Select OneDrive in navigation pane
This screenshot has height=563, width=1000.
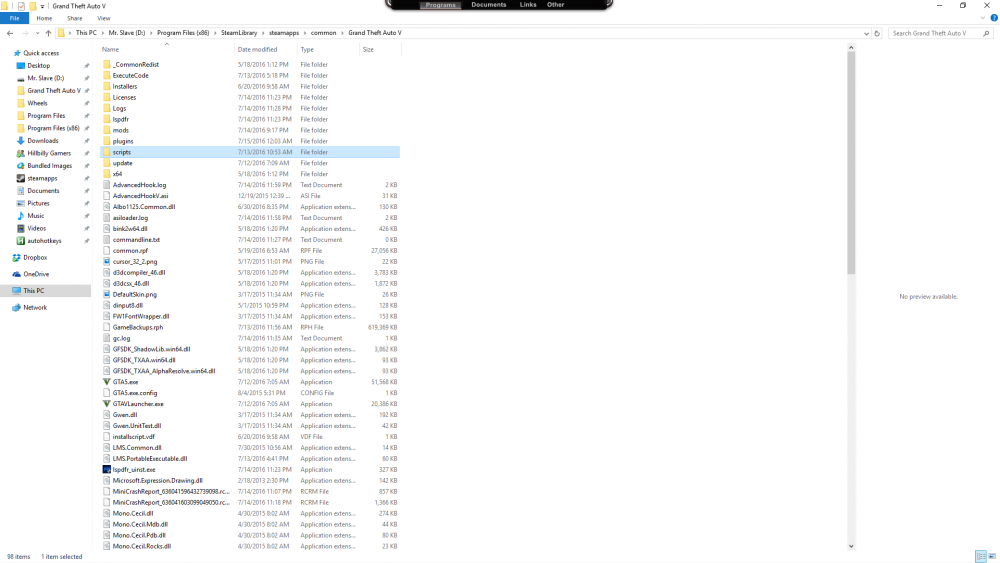pos(36,274)
